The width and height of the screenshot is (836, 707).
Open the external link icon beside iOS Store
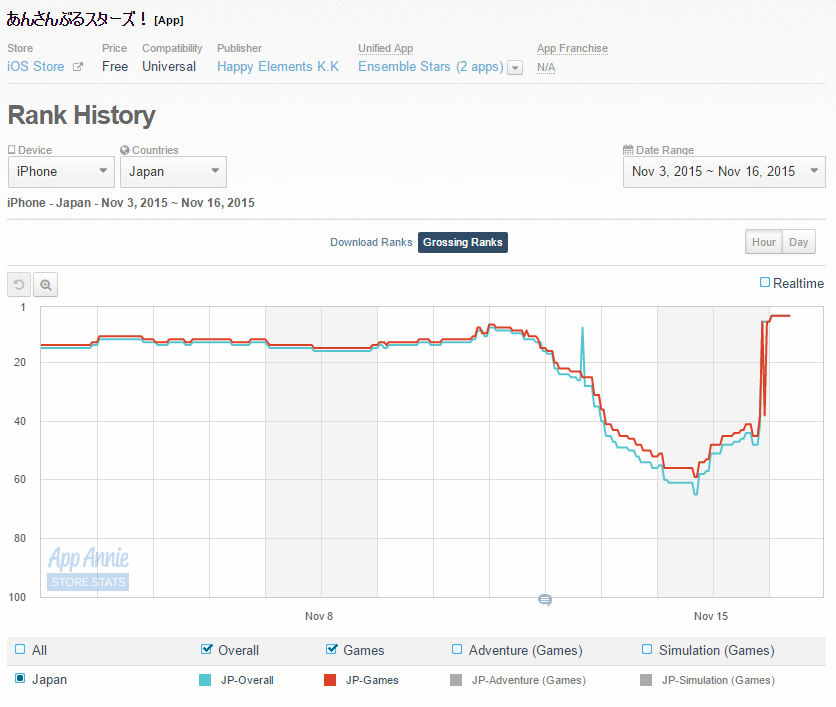click(78, 67)
